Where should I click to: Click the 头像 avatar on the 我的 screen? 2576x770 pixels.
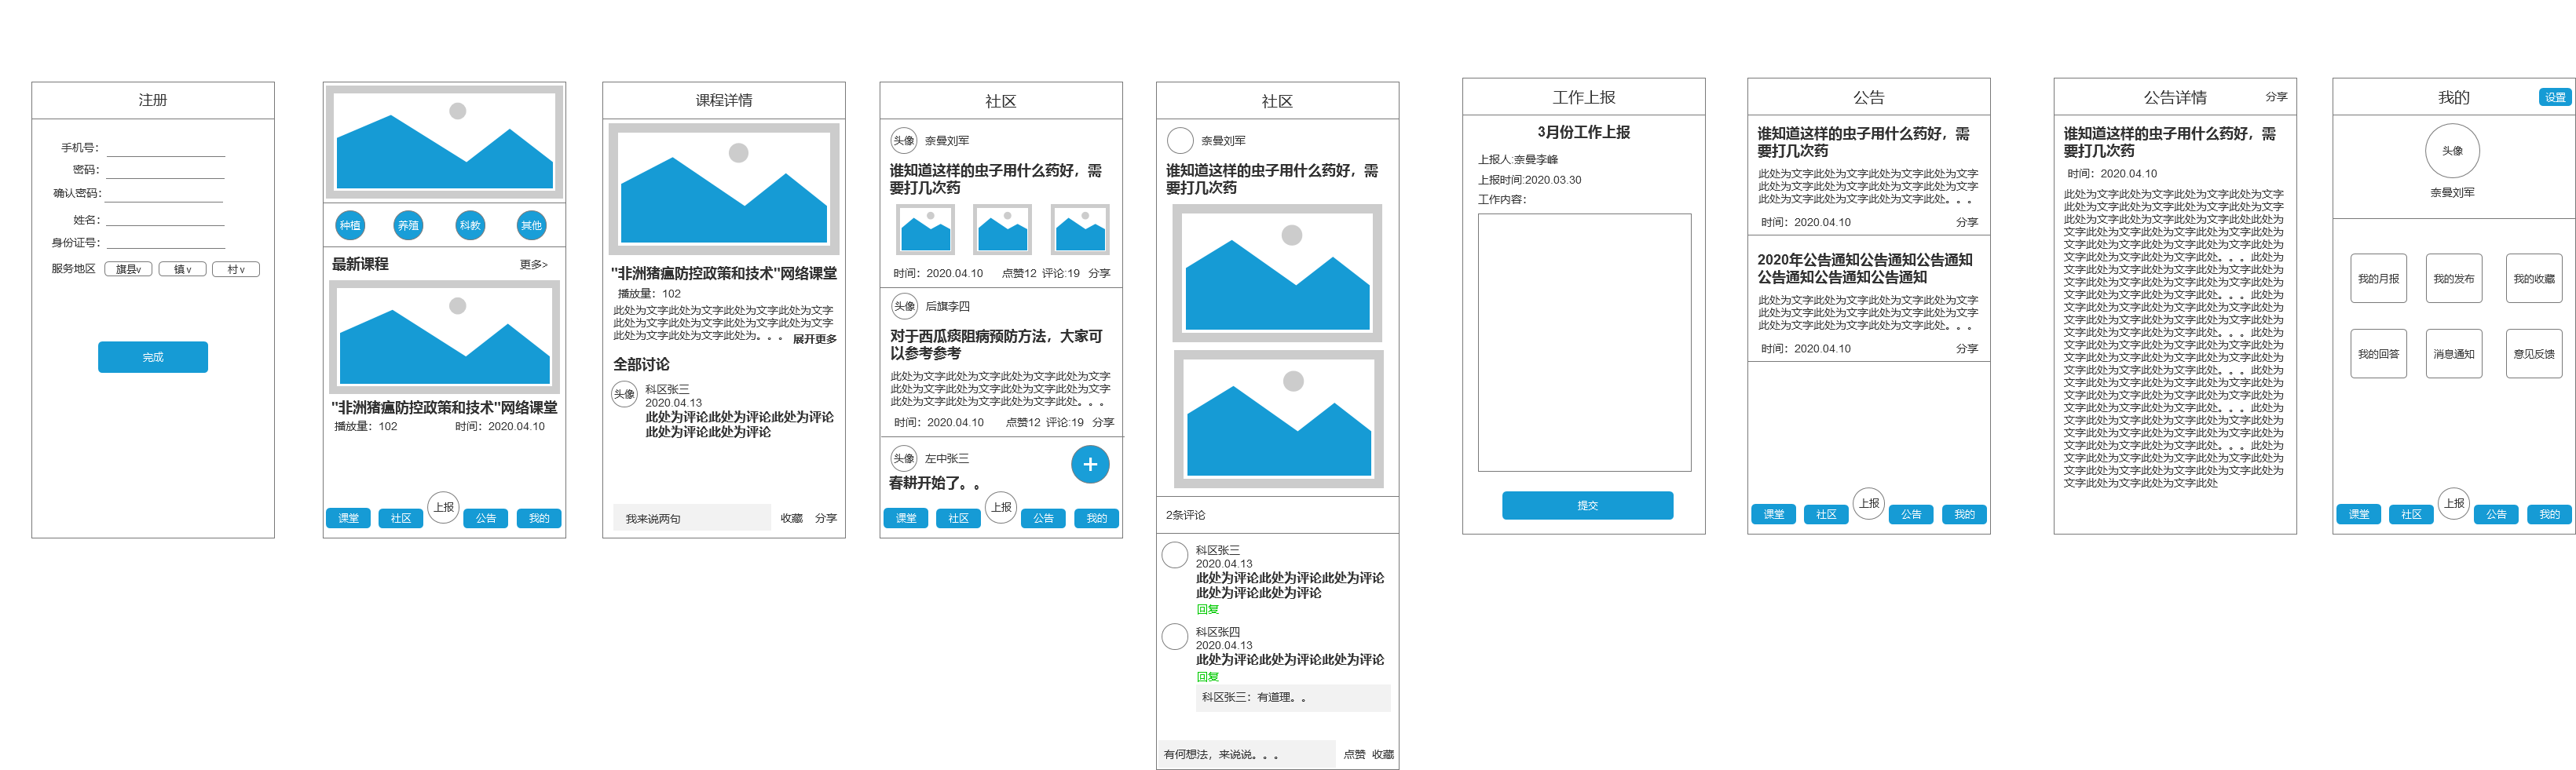coord(2452,151)
